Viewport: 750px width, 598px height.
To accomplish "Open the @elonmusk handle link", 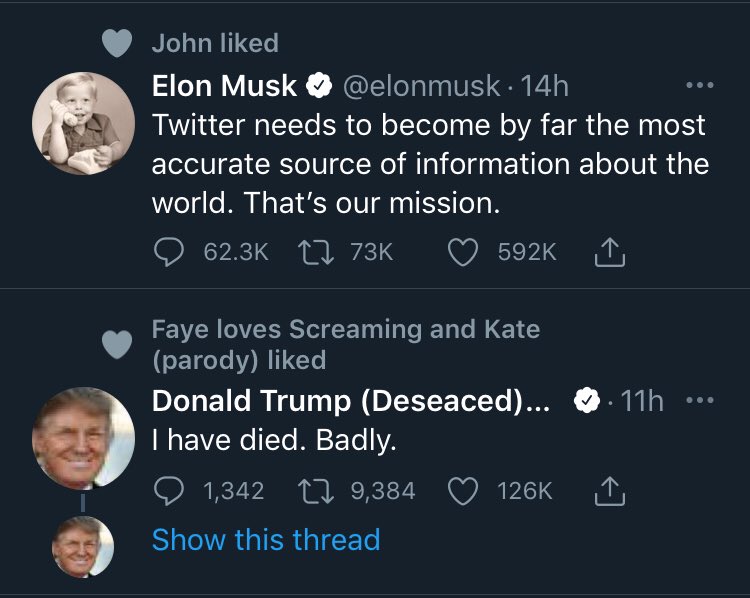I will pyautogui.click(x=420, y=87).
